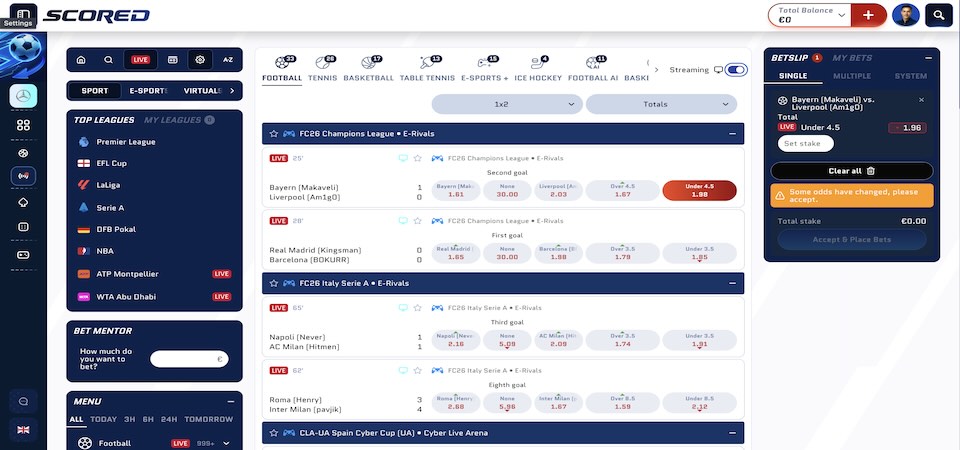Viewport: 960px width, 450px height.
Task: Open the game controller icon in the sidebar
Action: pyautogui.click(x=23, y=255)
